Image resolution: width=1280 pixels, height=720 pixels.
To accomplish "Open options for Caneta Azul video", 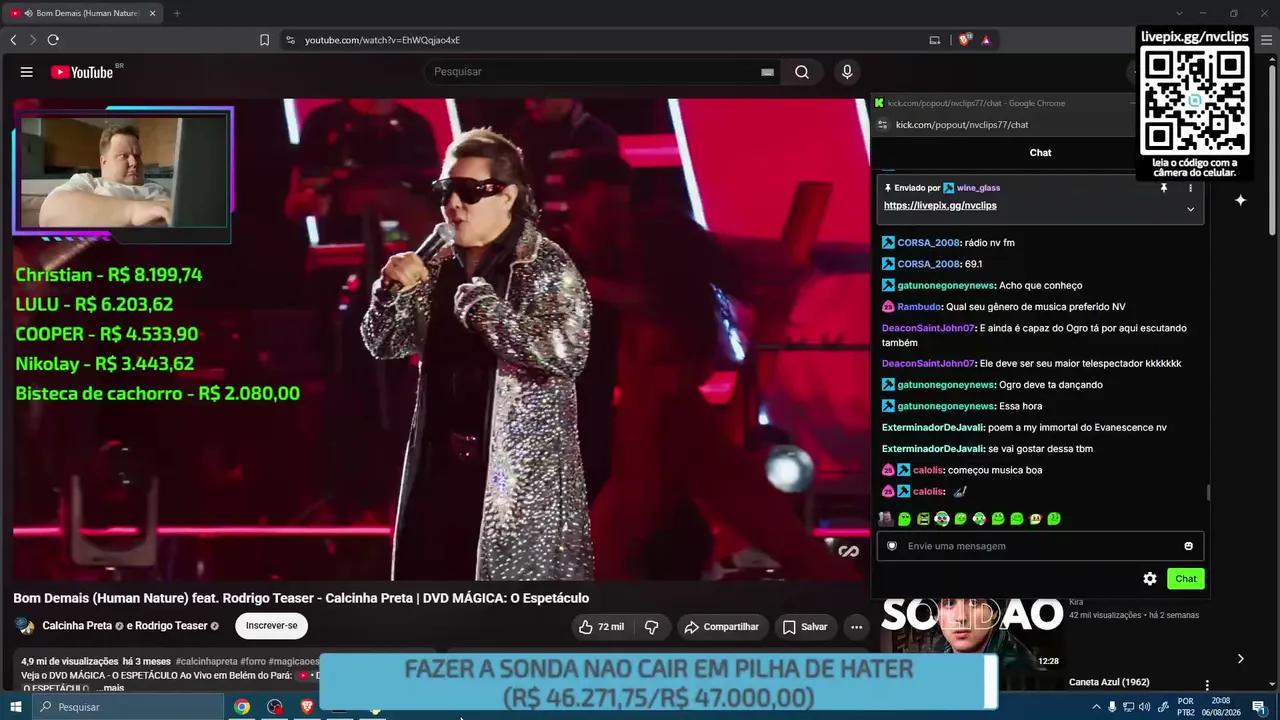I will 1207,685.
